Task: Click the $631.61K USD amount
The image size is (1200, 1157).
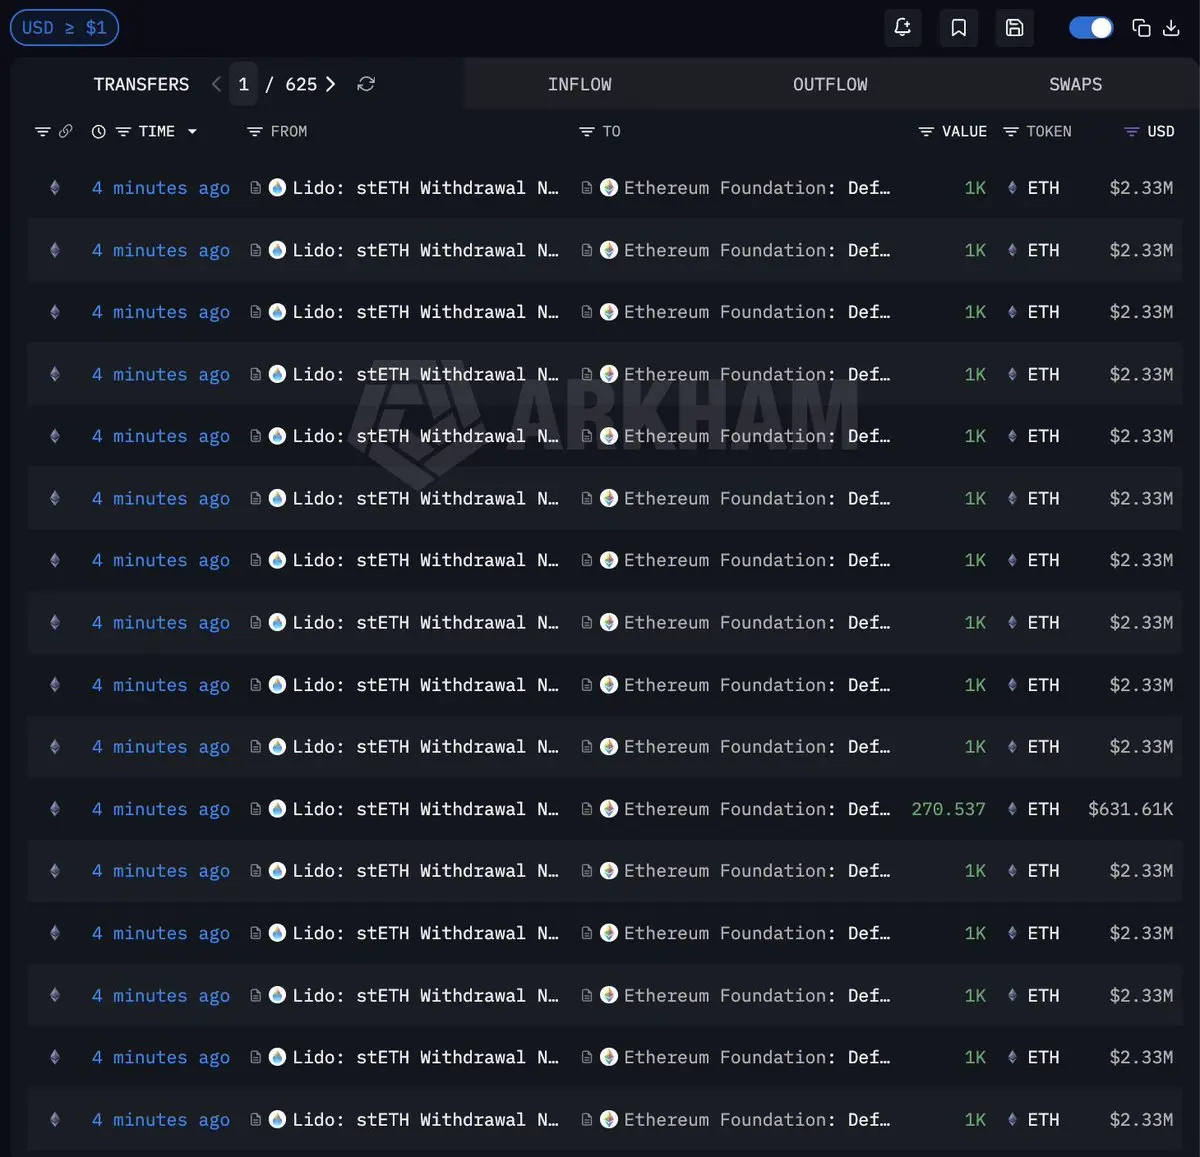Action: pyautogui.click(x=1131, y=809)
